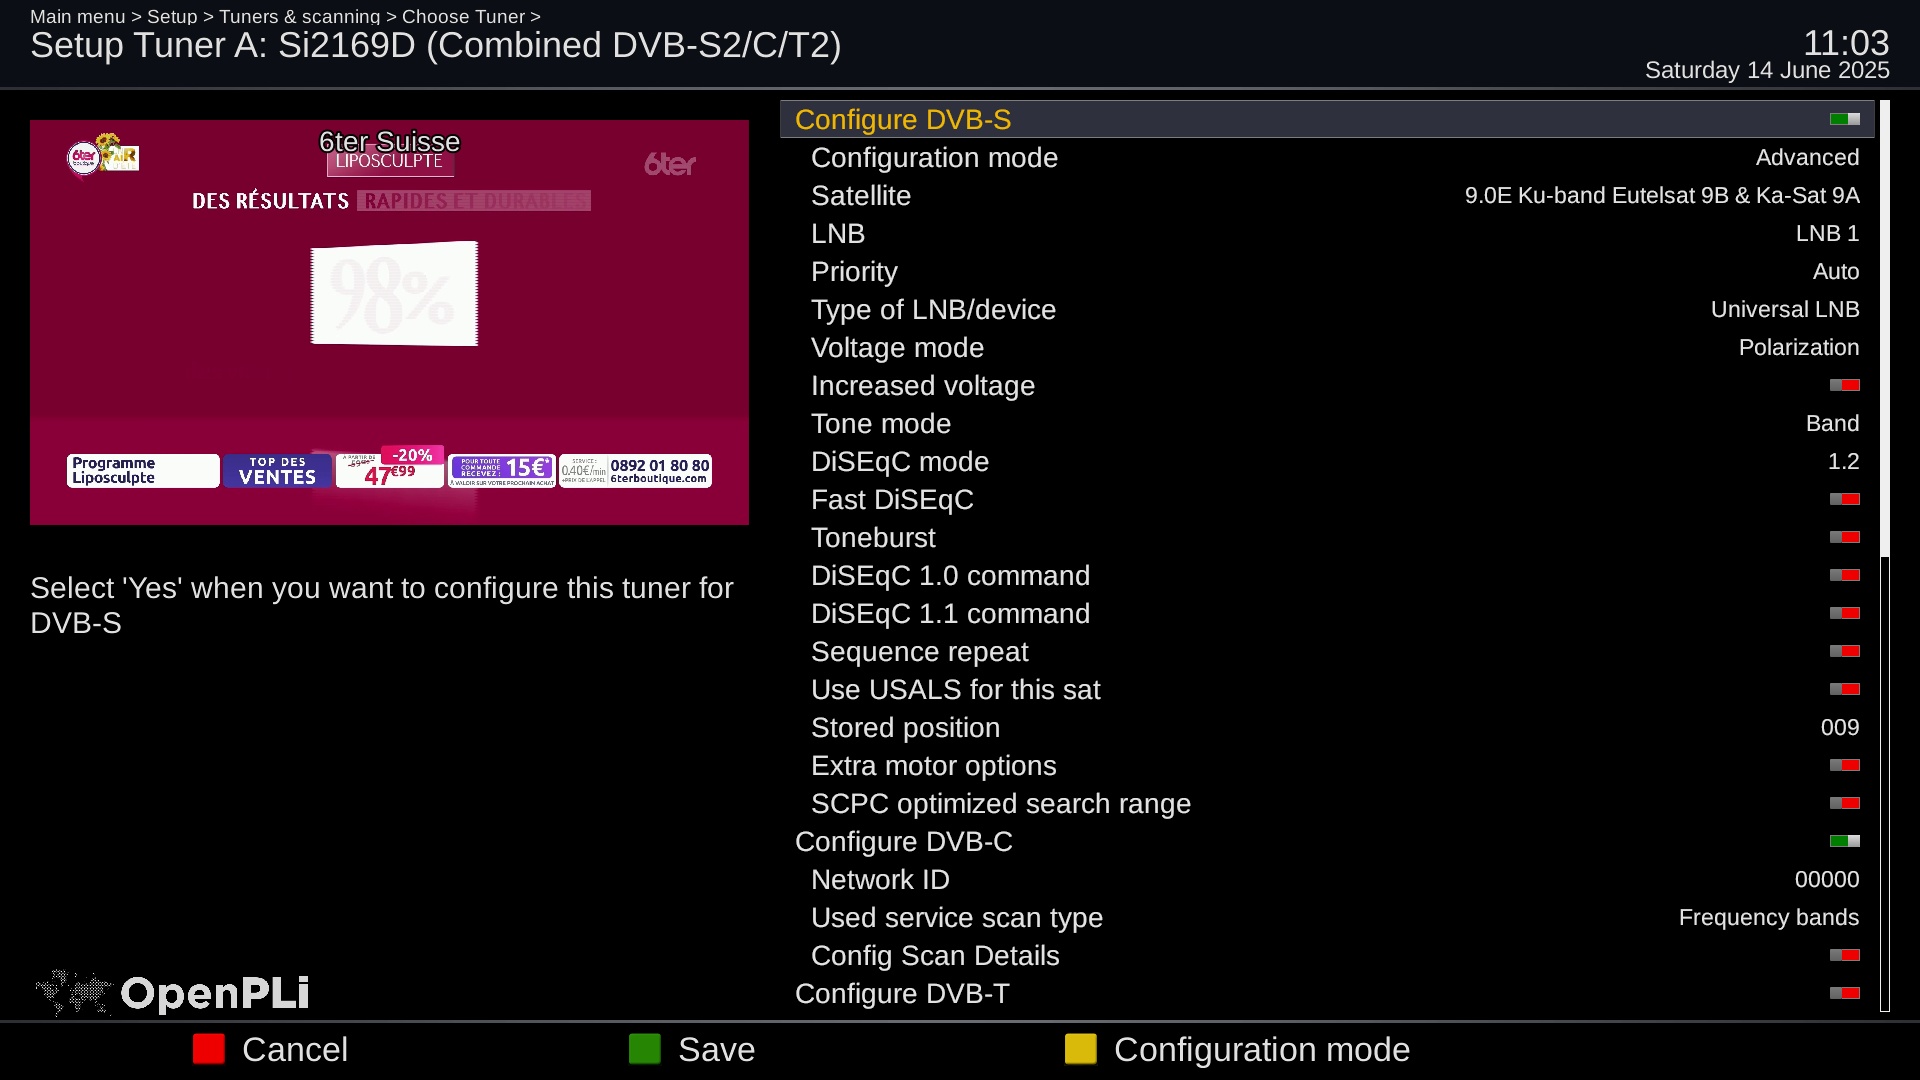This screenshot has width=1920, height=1080.
Task: Click the red Cancel key icon
Action: coord(208,1049)
